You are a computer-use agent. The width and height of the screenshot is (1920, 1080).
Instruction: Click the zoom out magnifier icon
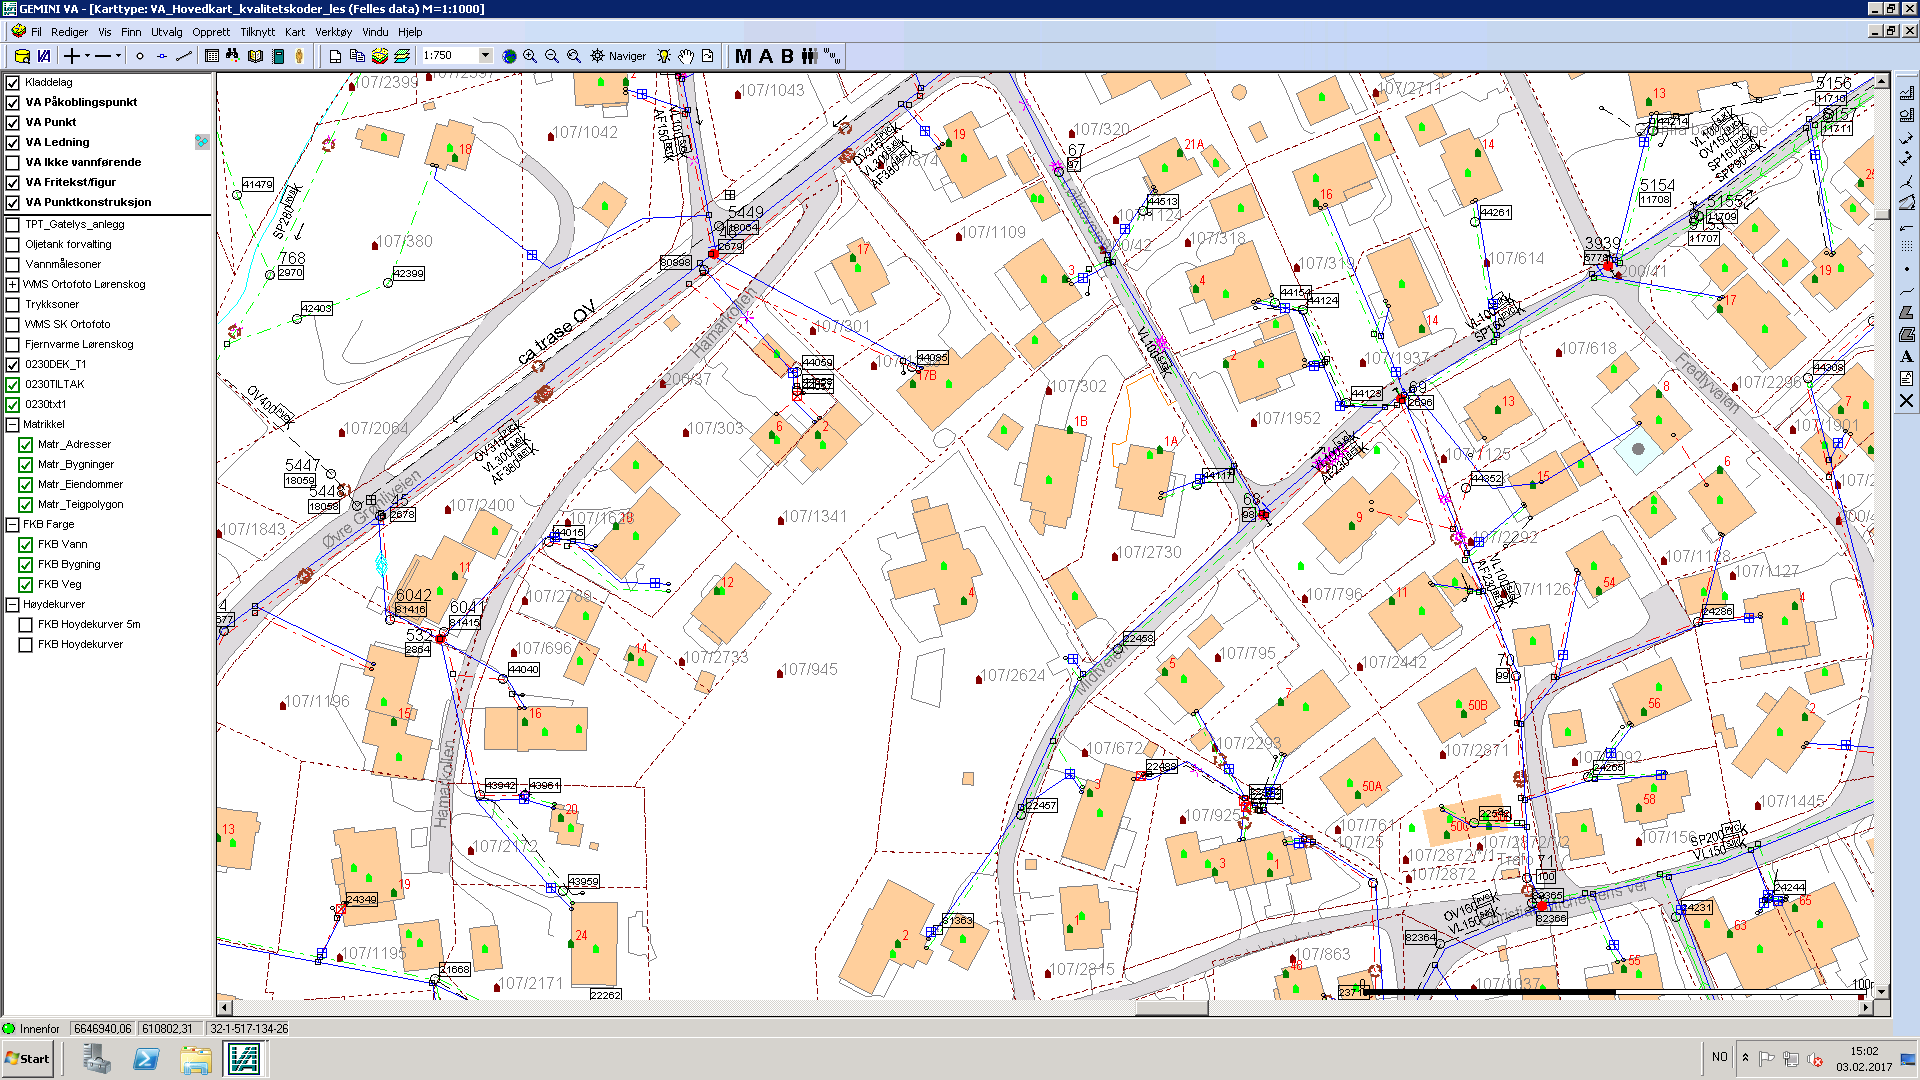[x=552, y=56]
